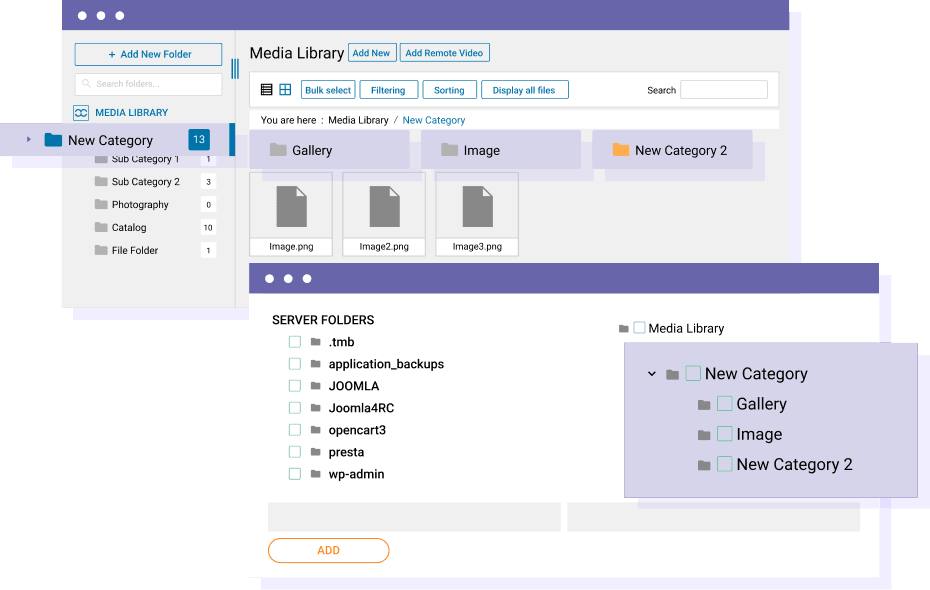
Task: Check the JOOMLA server folder checkbox
Action: click(x=295, y=385)
